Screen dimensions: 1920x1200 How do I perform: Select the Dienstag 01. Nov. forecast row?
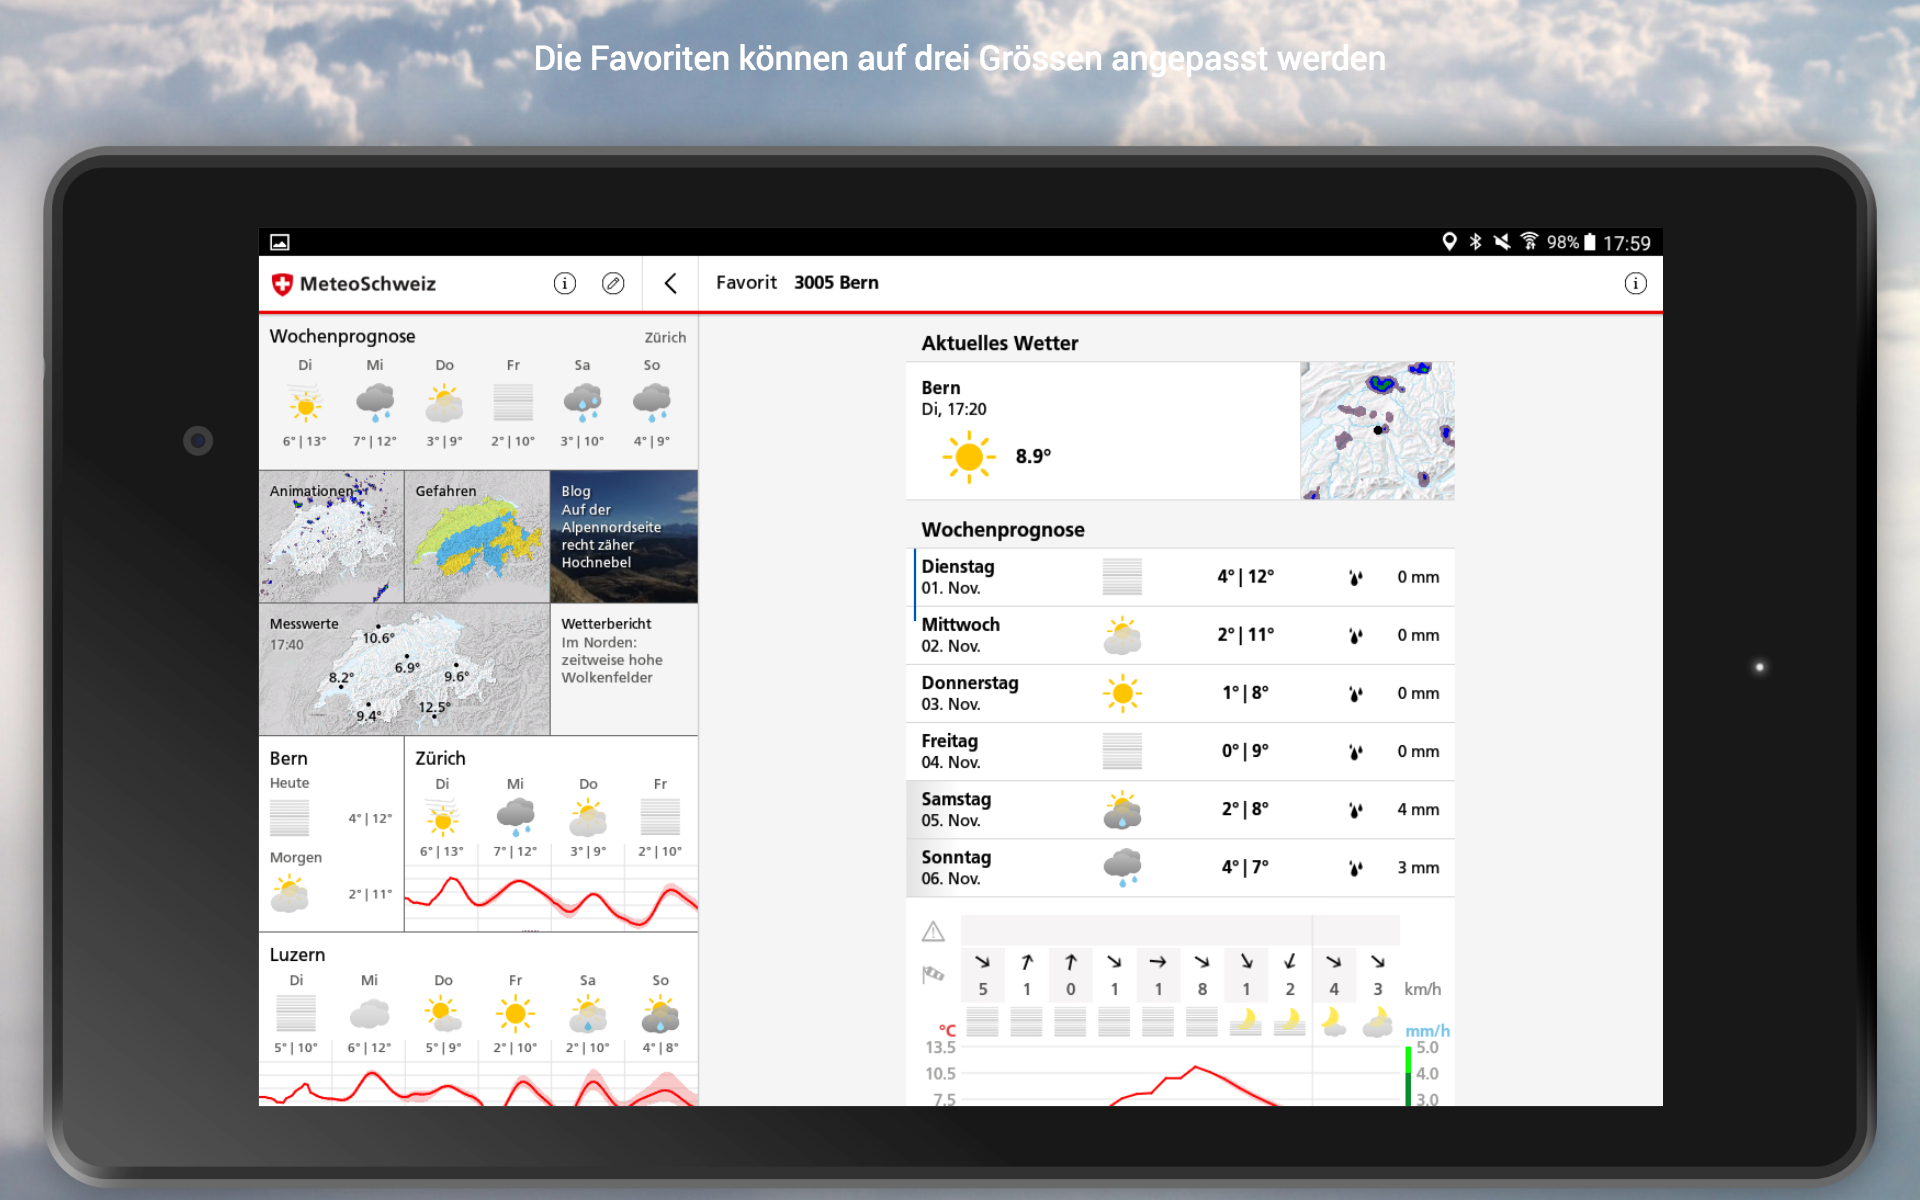coord(1180,577)
